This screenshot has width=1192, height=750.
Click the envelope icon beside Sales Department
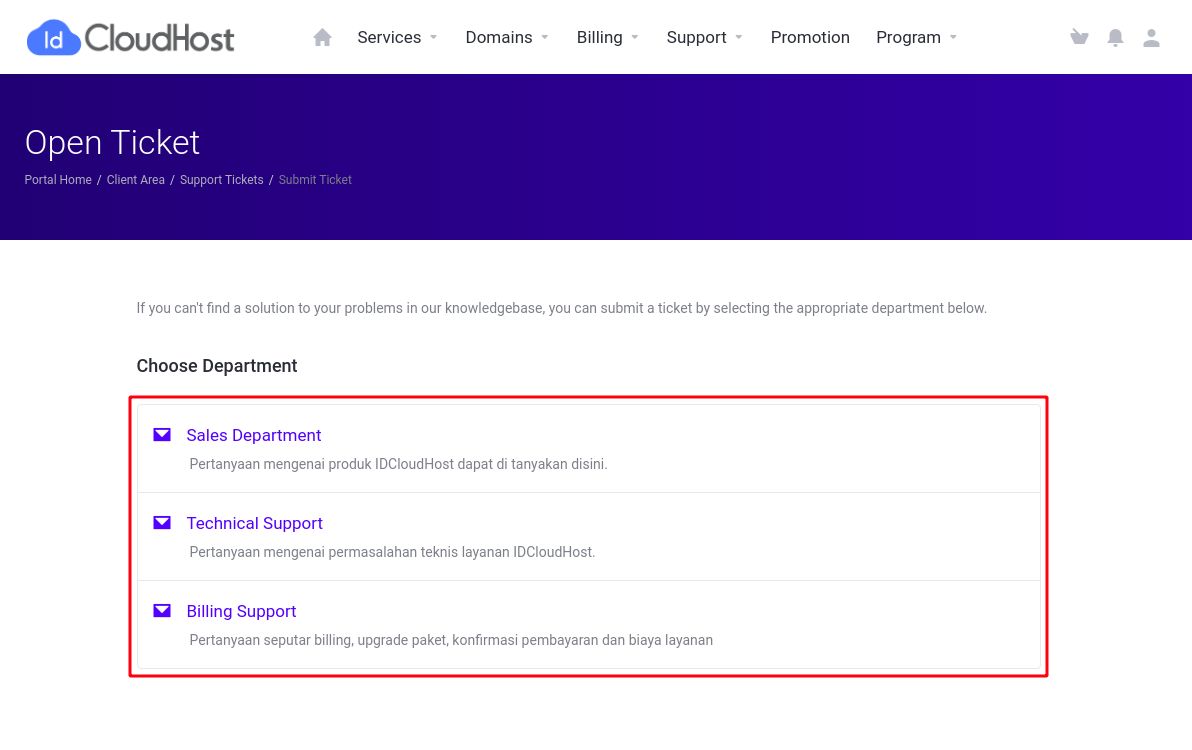(161, 434)
